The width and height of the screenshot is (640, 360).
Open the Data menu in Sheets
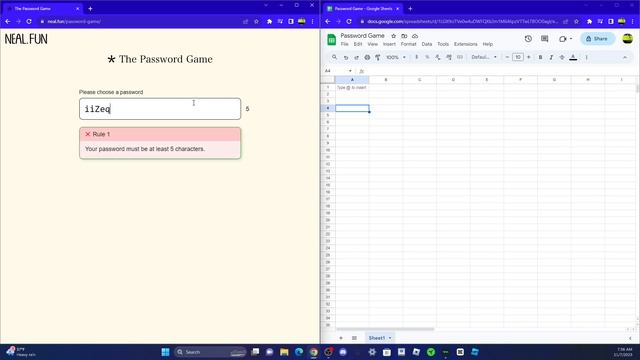click(427, 44)
